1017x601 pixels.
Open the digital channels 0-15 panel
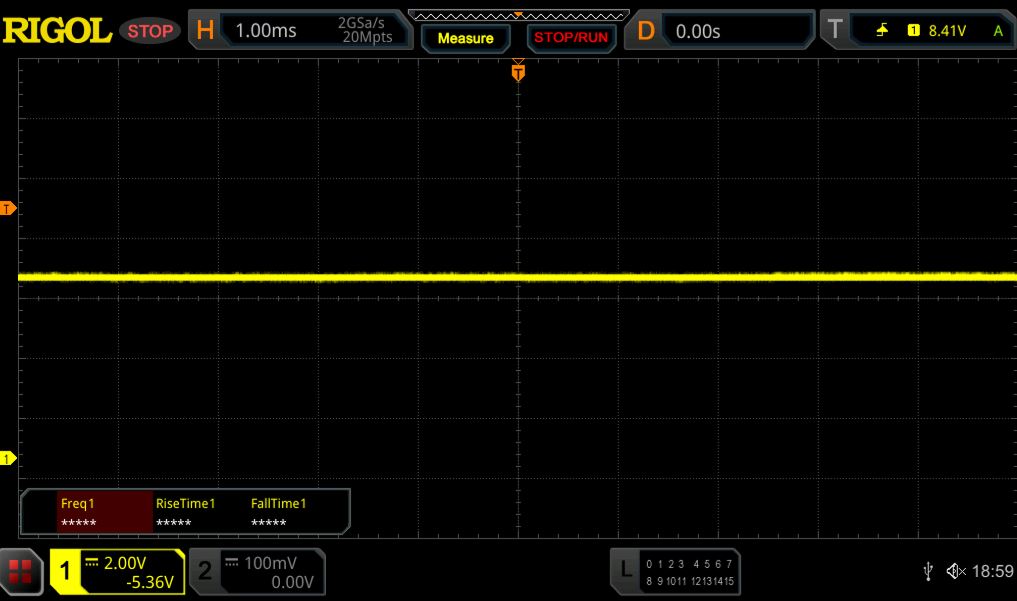pos(689,572)
